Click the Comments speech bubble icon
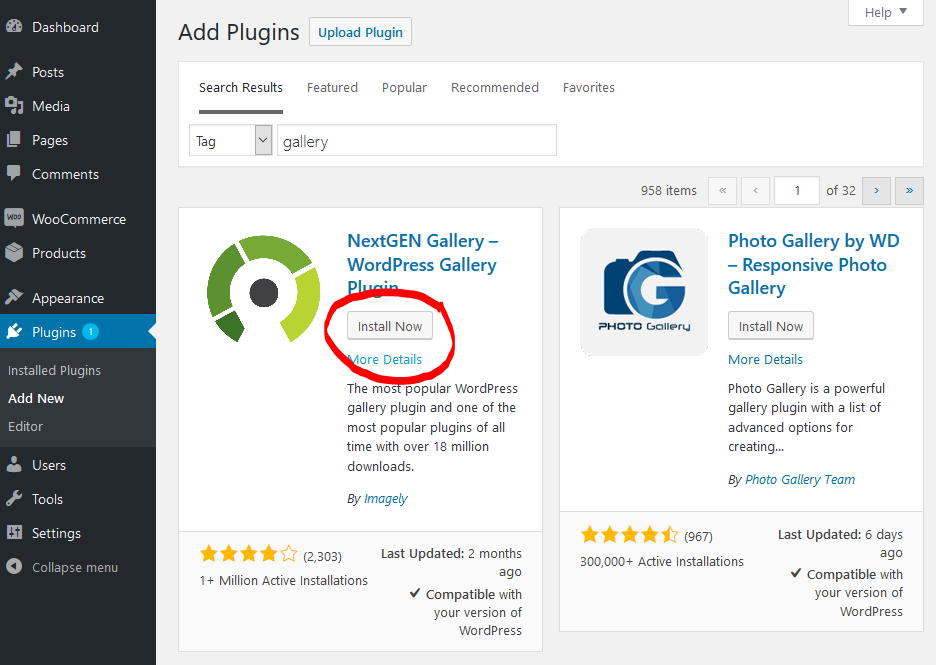 tap(14, 173)
